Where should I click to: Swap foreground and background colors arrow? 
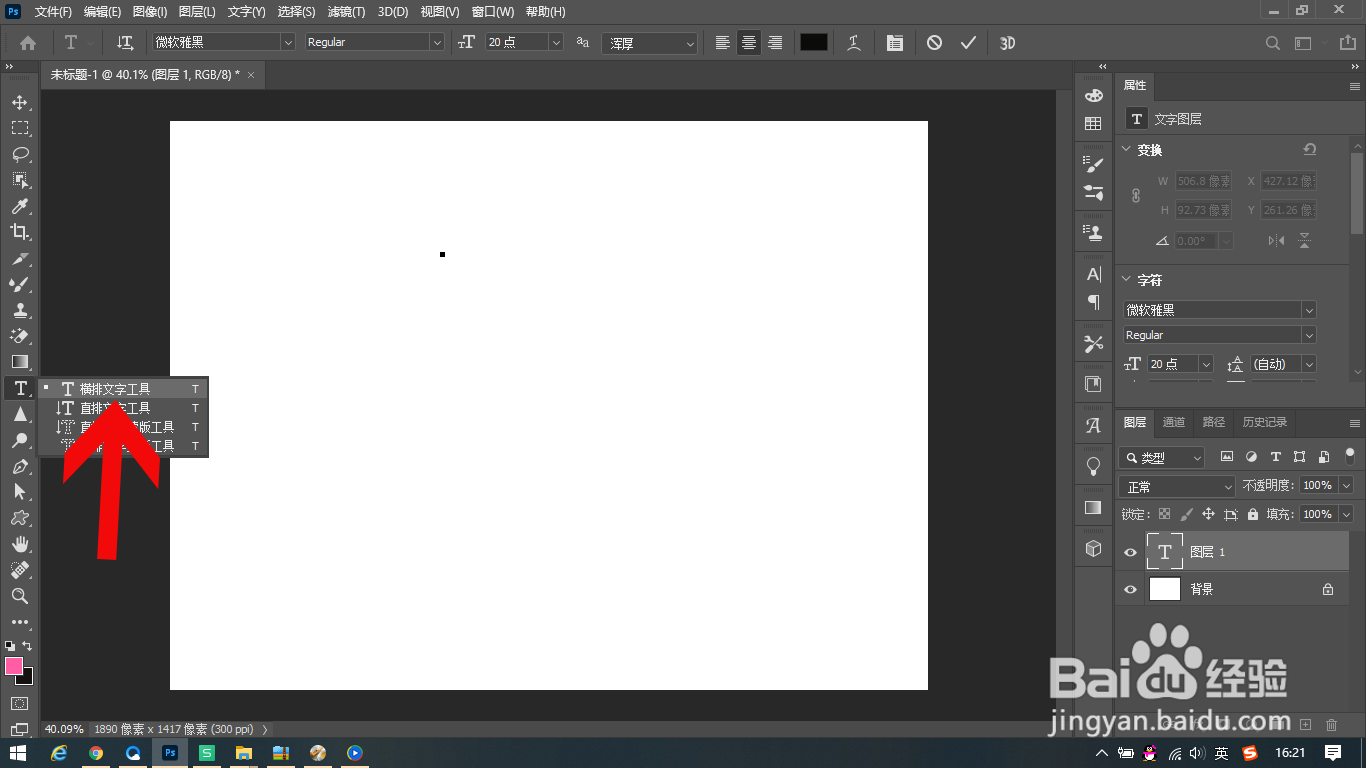pos(27,646)
